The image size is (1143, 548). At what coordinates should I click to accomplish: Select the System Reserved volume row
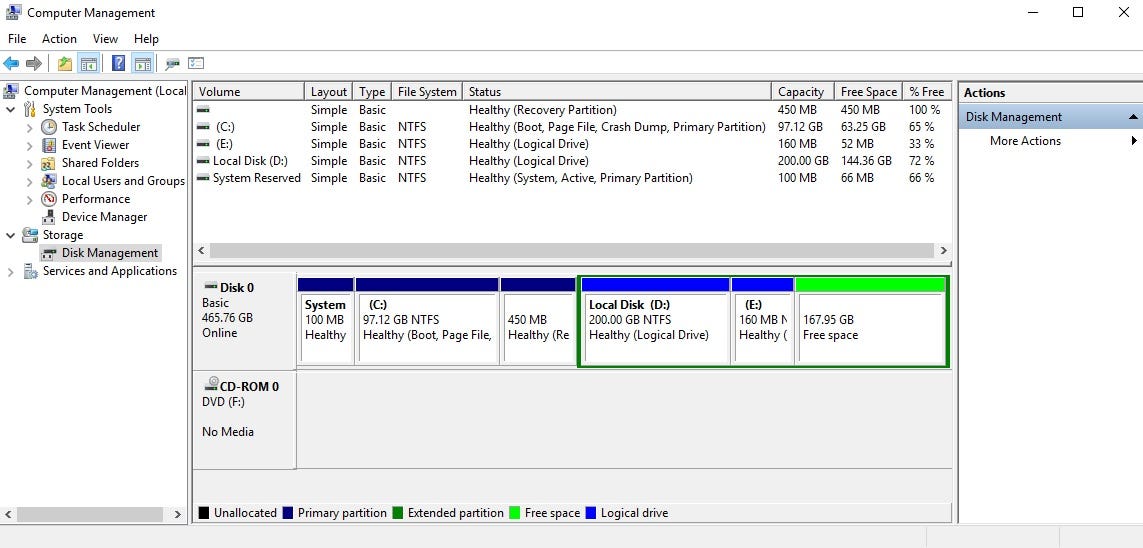click(x=572, y=178)
